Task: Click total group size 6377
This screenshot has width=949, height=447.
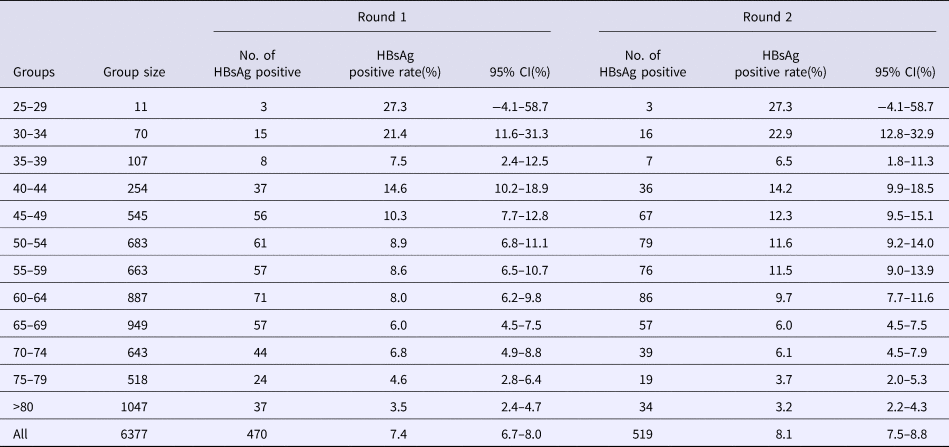Action: pos(144,435)
